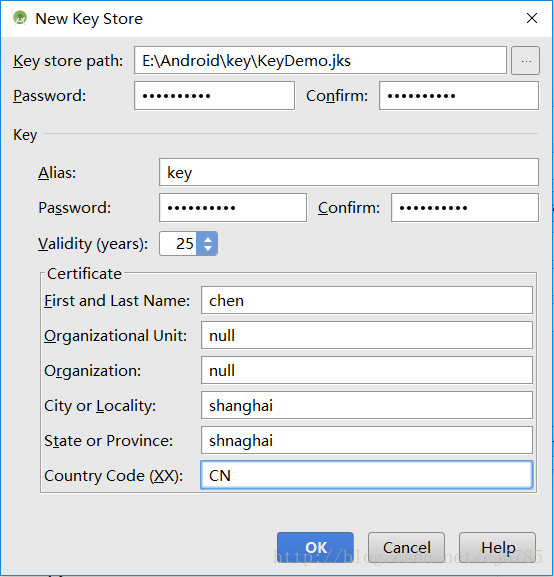This screenshot has height=577, width=554.
Task: Click the Country Code (XX) label
Action: coord(113,476)
